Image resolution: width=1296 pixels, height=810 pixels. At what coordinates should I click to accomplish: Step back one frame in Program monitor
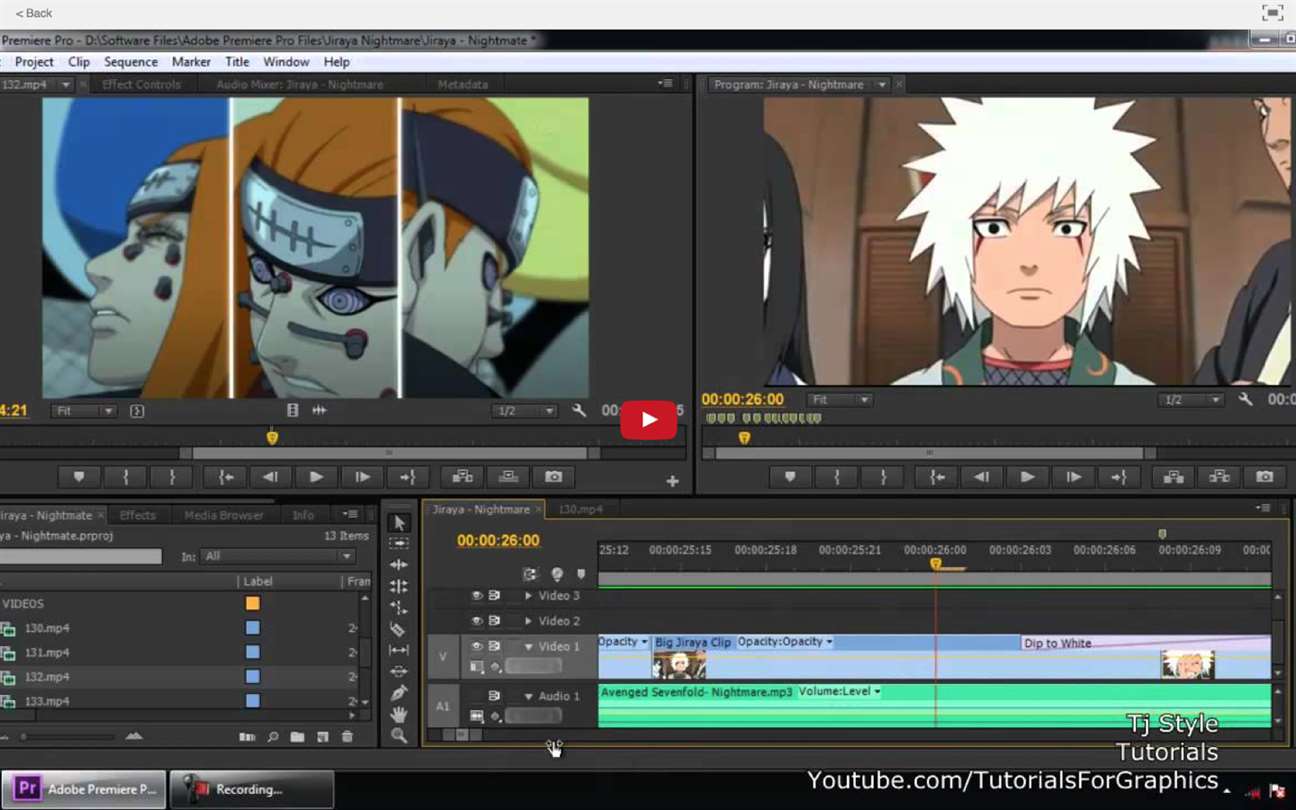[x=981, y=477]
